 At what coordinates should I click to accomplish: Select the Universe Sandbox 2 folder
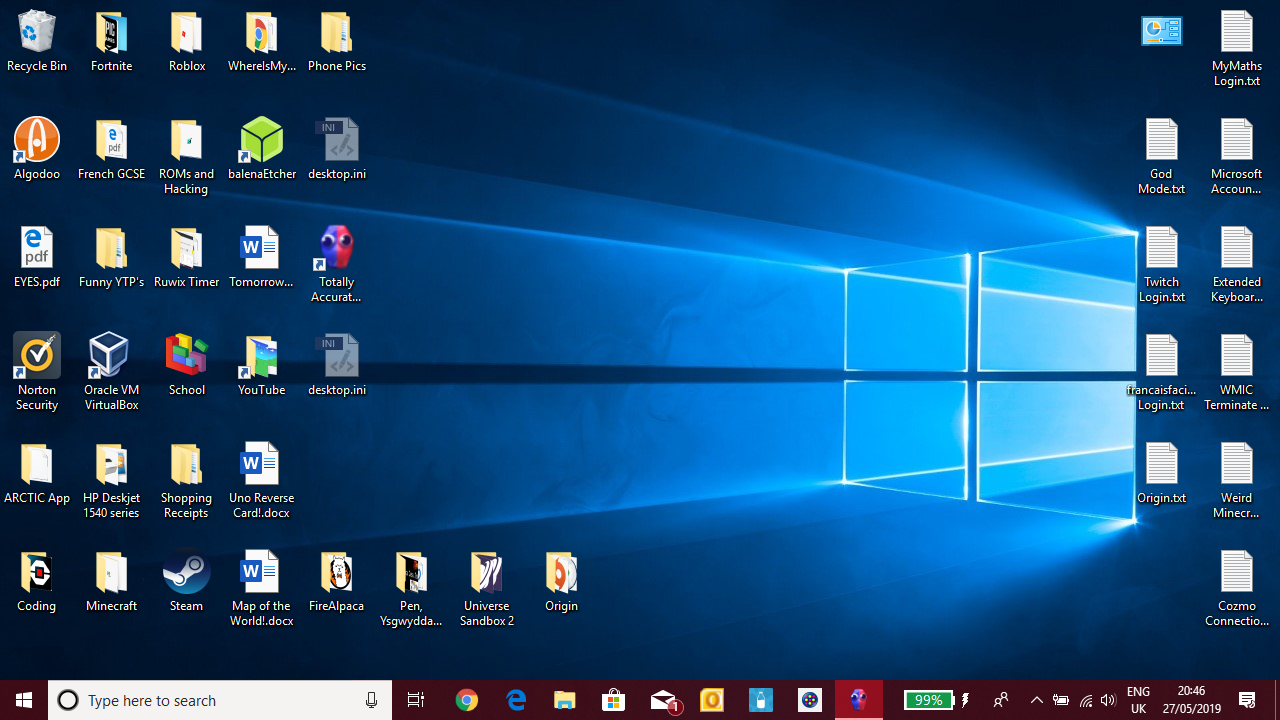[x=487, y=589]
